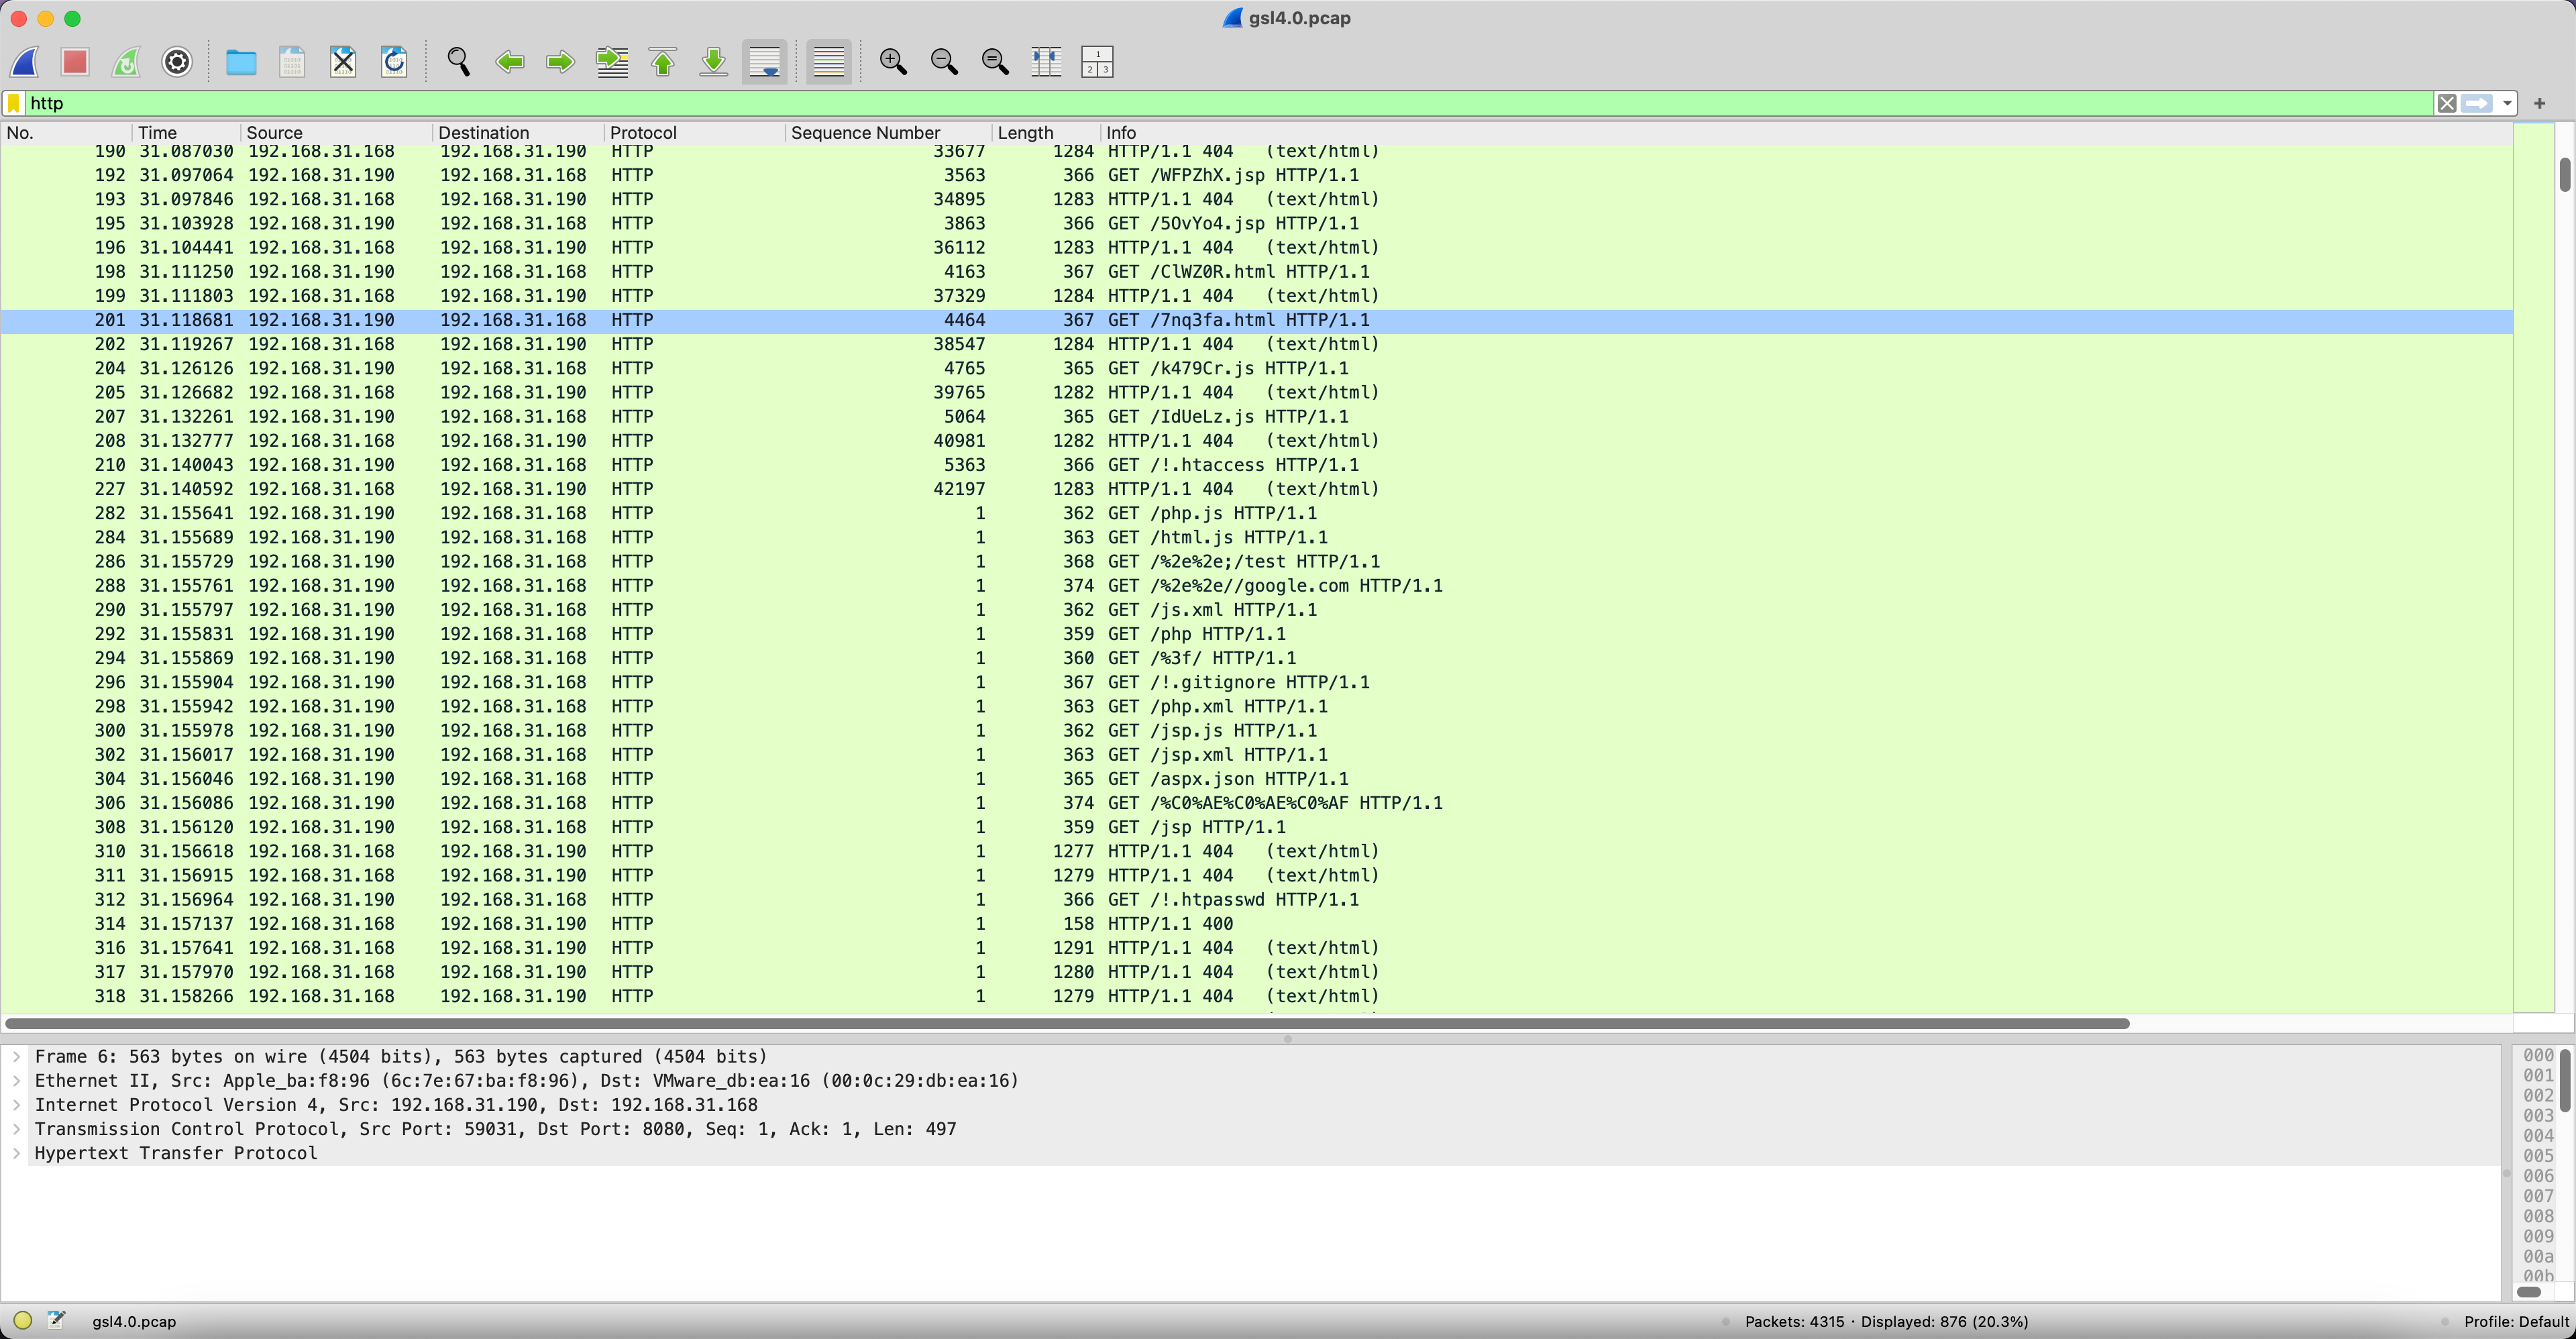Expand the Ethernet II details row
2576x1339 pixels.
(x=16, y=1080)
